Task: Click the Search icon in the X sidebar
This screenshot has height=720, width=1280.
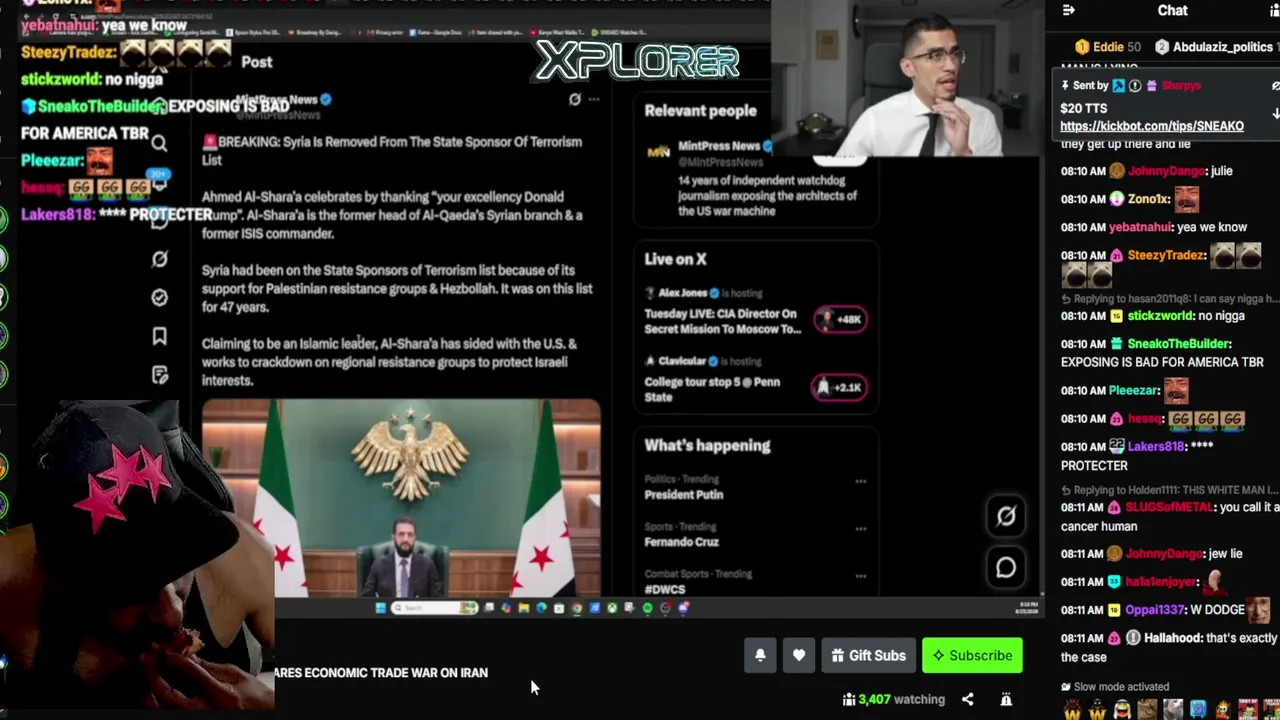Action: pyautogui.click(x=159, y=145)
